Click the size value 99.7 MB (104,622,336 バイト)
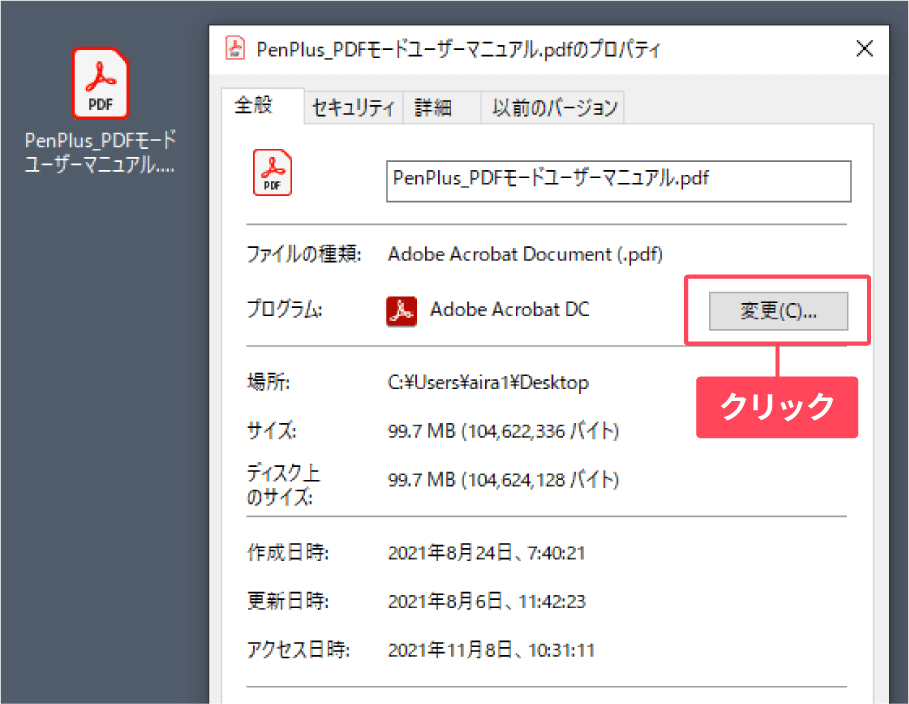This screenshot has width=909, height=704. tap(503, 431)
